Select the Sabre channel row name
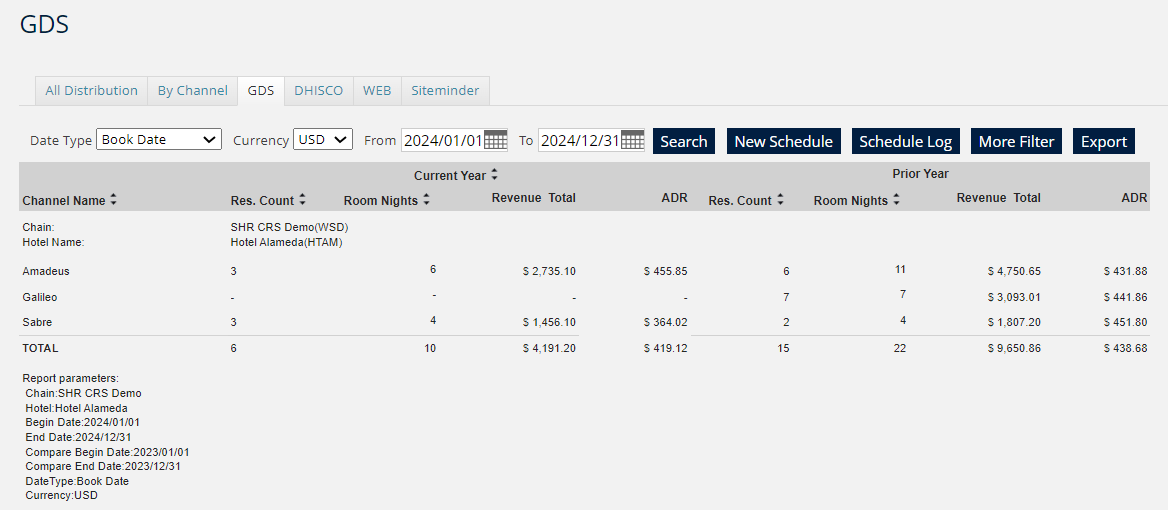1168x510 pixels. point(37,322)
